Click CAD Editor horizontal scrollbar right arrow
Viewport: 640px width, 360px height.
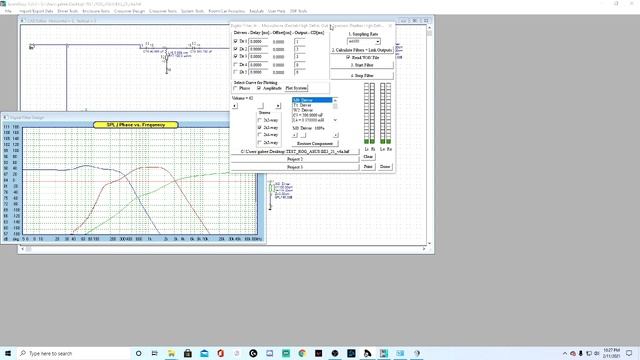point(424,249)
